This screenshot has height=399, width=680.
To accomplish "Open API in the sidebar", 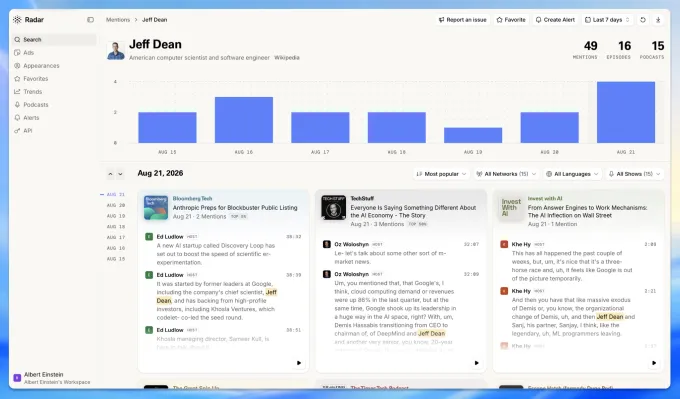I will pos(54,131).
